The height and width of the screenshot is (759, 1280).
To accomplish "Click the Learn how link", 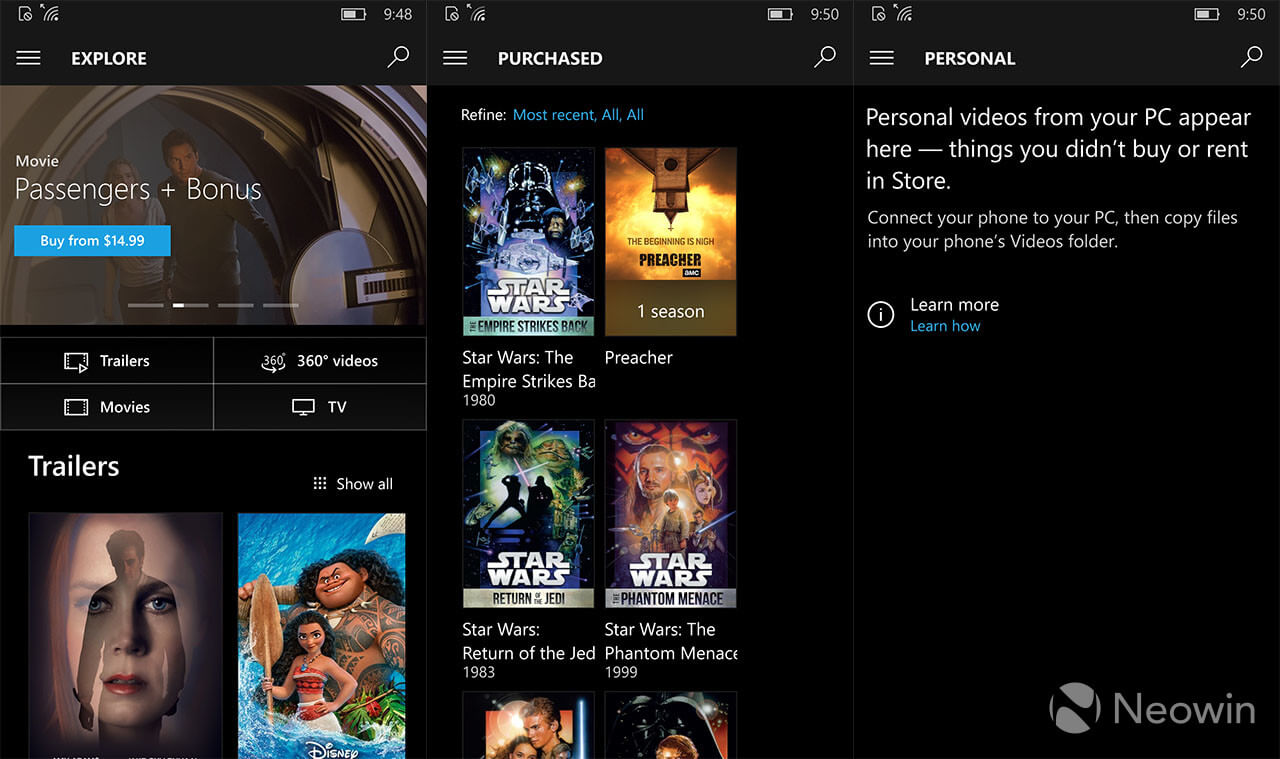I will point(945,326).
